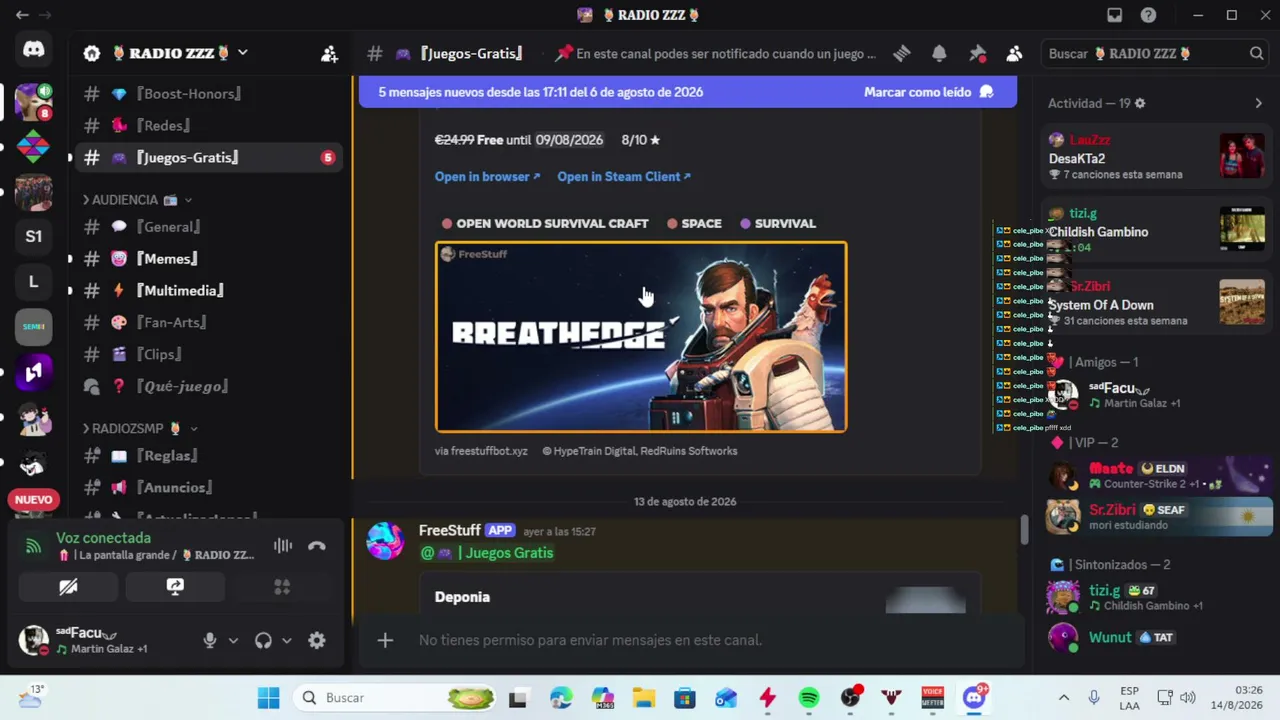Image resolution: width=1280 pixels, height=720 pixels.
Task: Open the Qué-juego forum channel
Action: 208,387
